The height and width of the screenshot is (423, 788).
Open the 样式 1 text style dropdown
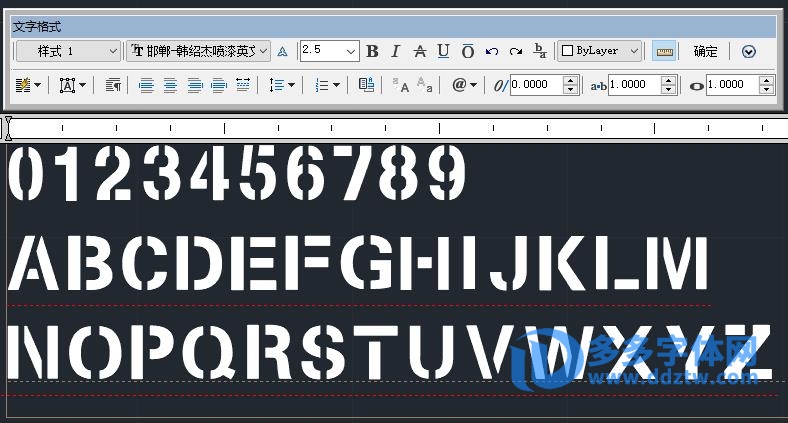tap(69, 51)
